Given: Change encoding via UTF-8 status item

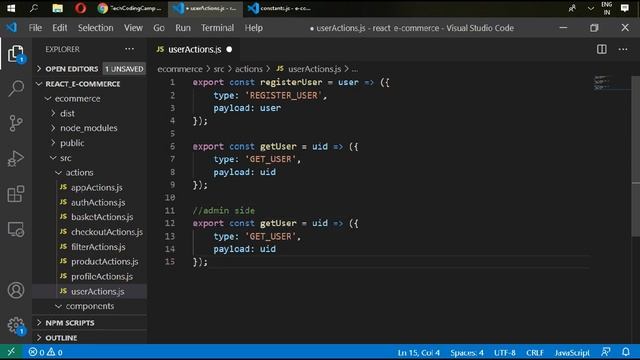Looking at the screenshot, I should tap(504, 352).
